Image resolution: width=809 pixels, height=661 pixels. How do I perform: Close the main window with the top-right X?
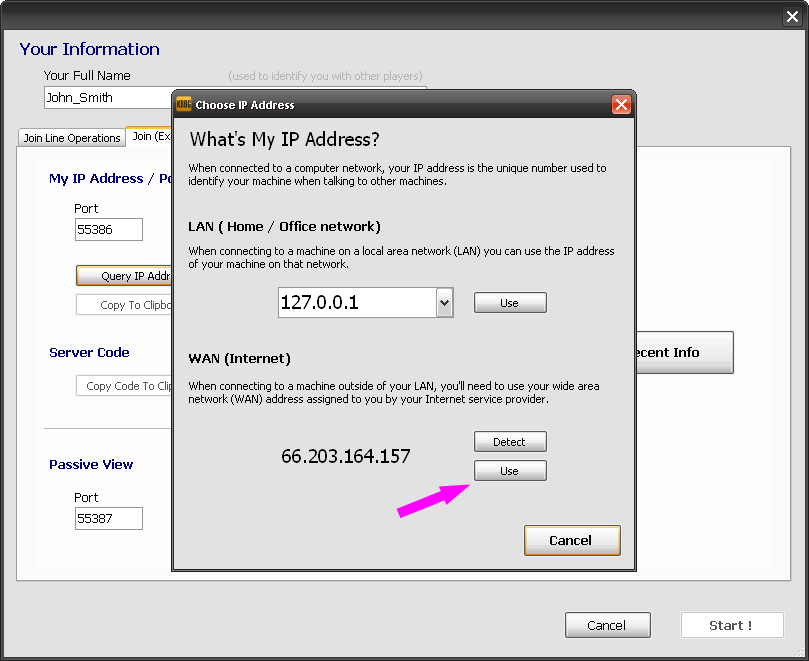(x=792, y=16)
